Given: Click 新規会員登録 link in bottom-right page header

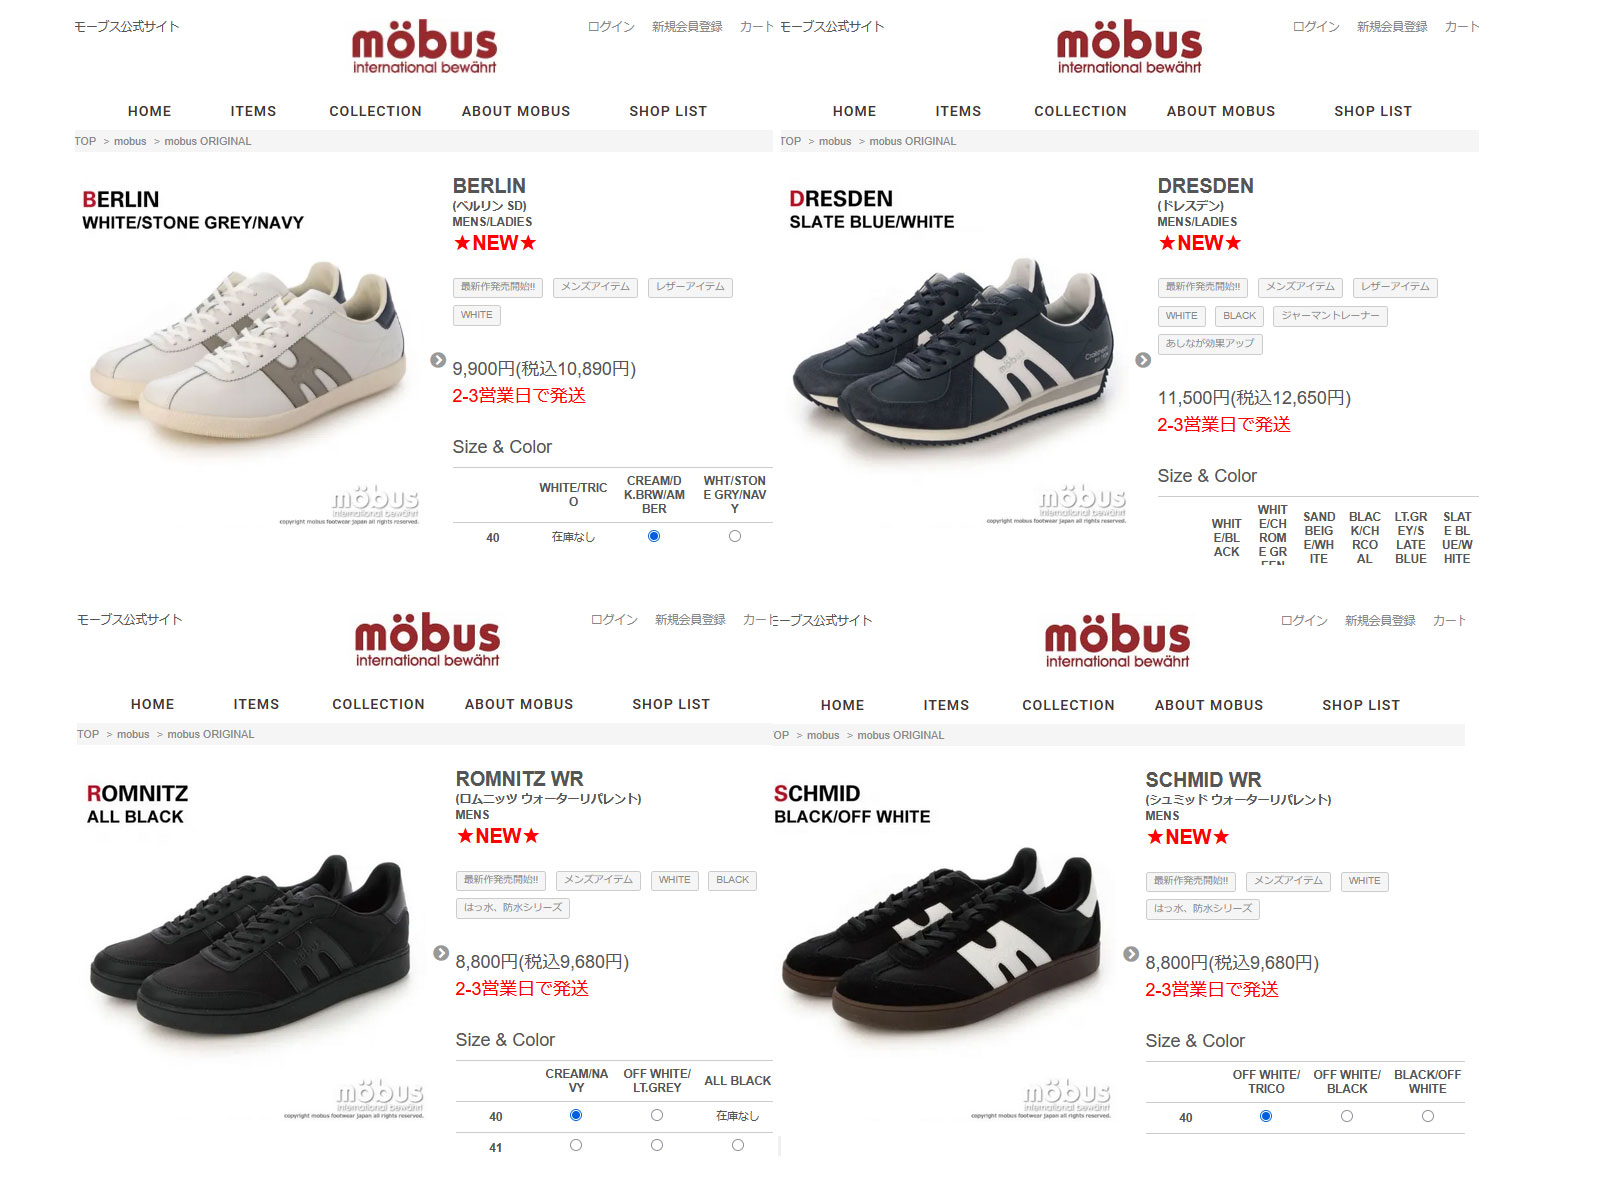Looking at the screenshot, I should click(1380, 621).
